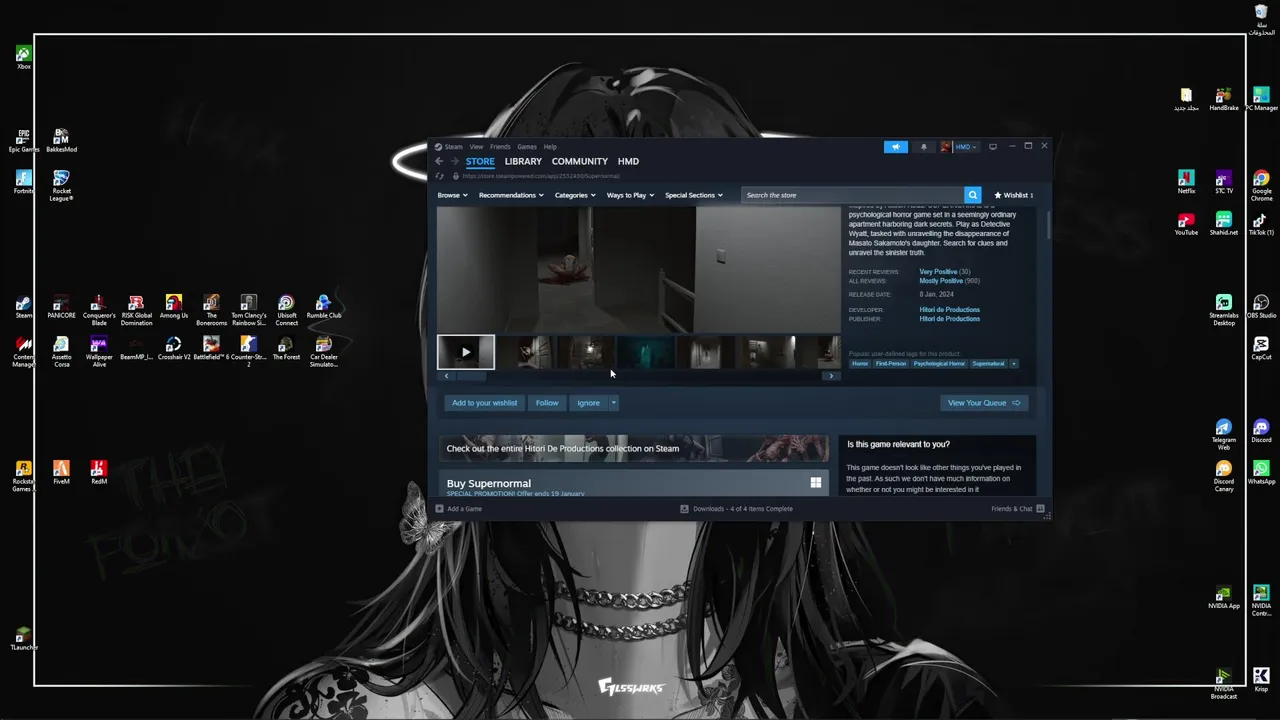The height and width of the screenshot is (720, 1280).
Task: Follow the game with Follow button
Action: pyautogui.click(x=547, y=403)
